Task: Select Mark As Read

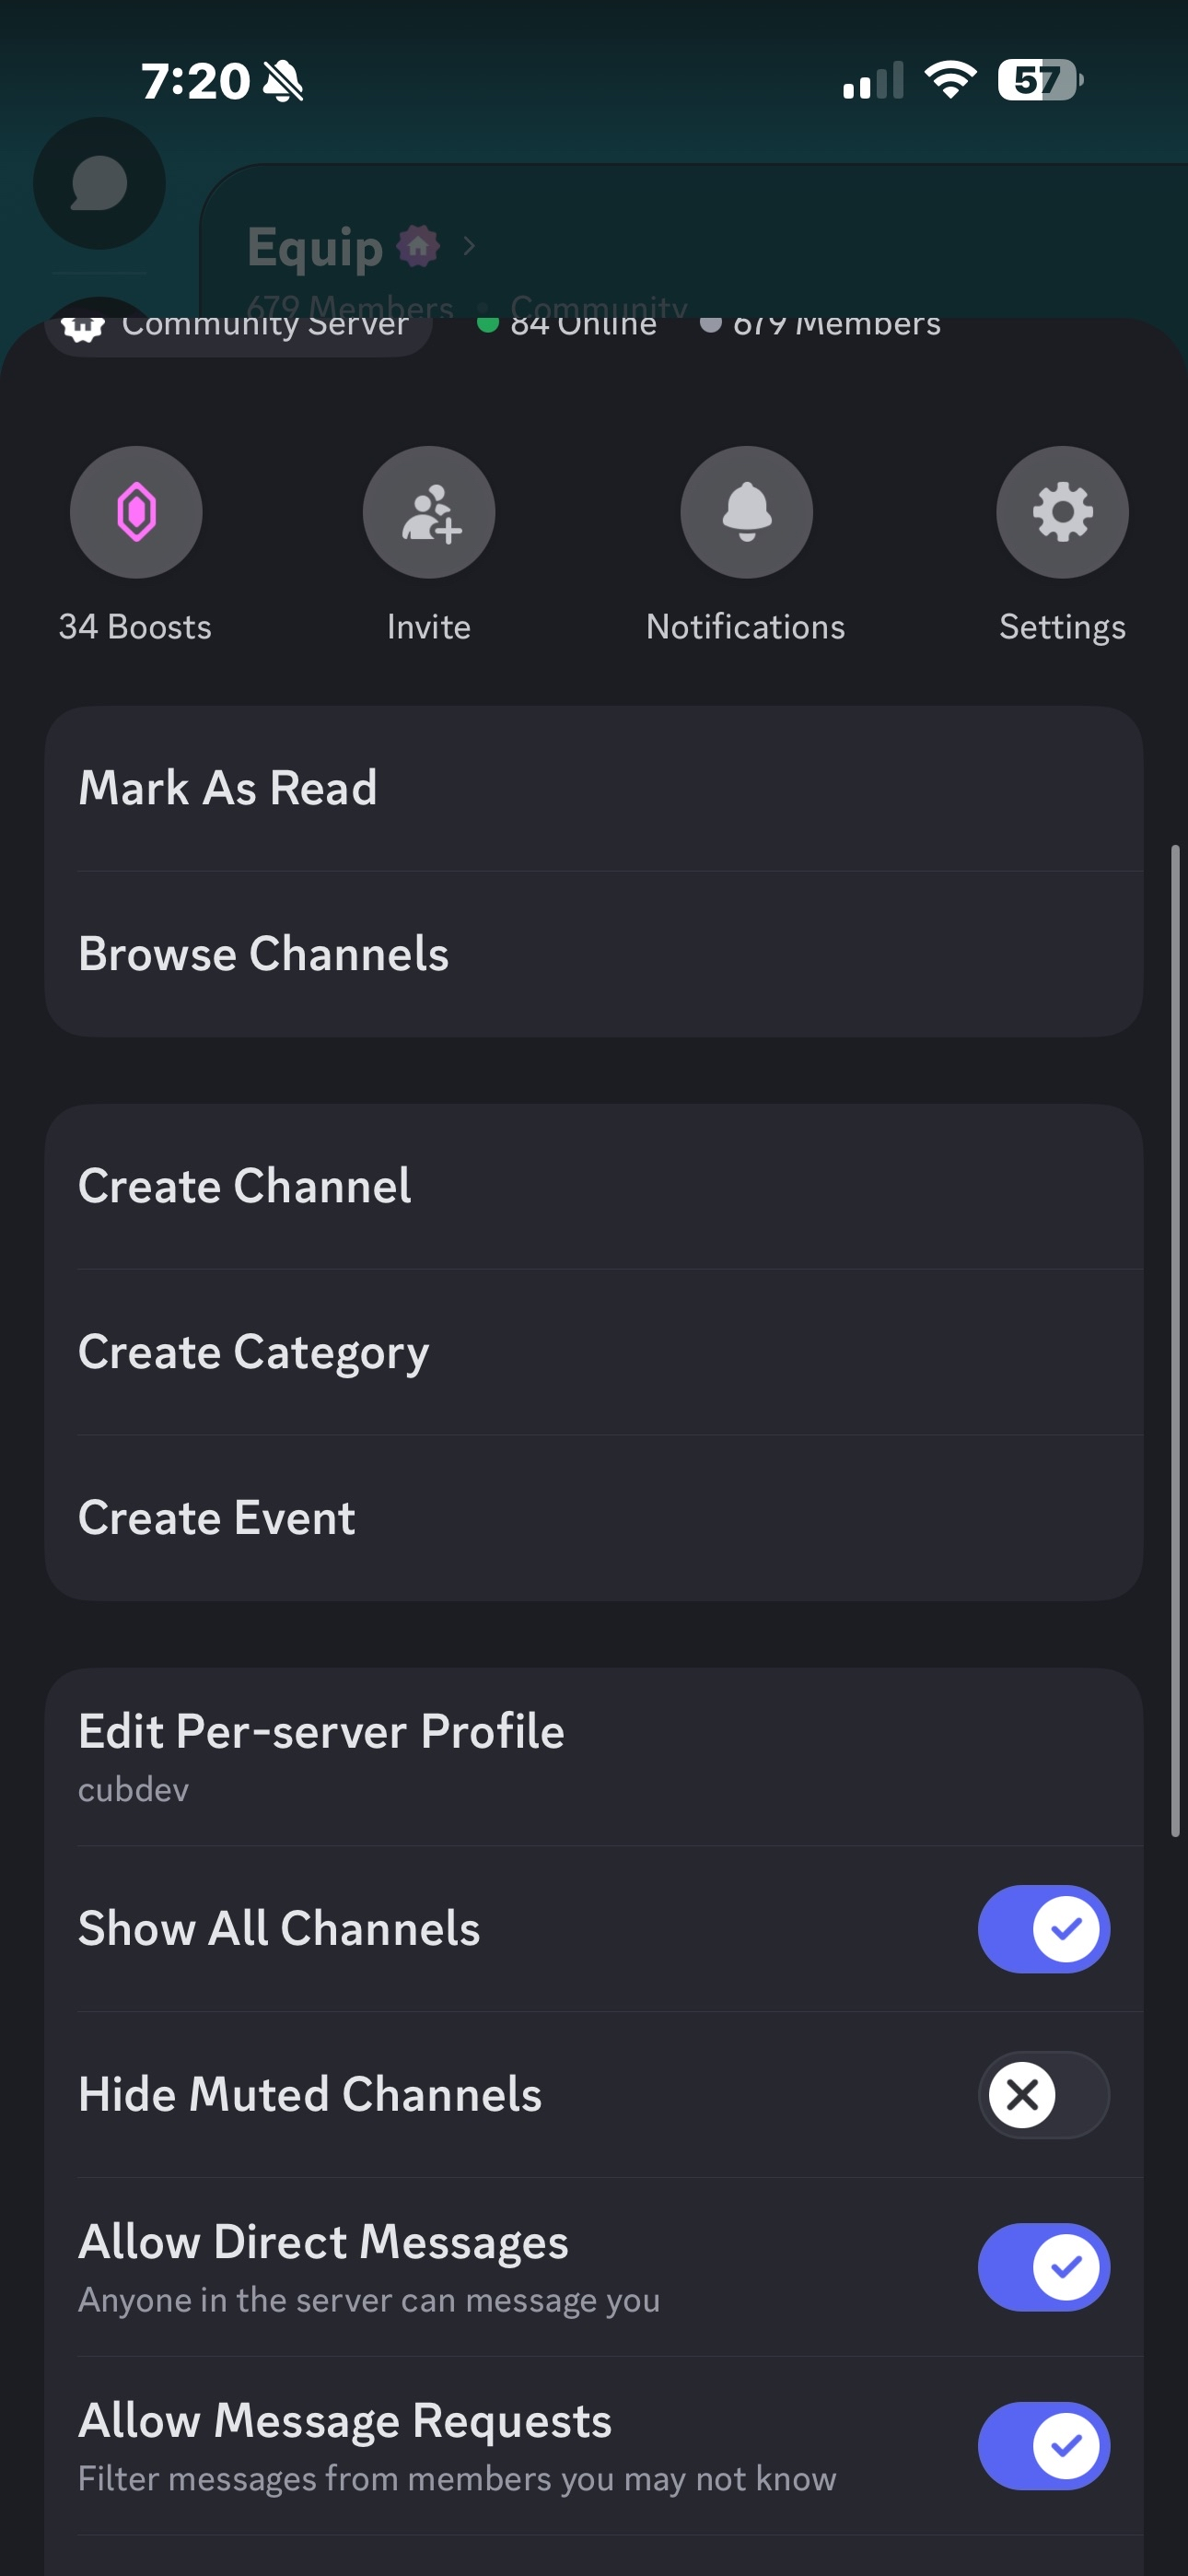Action: click(594, 788)
